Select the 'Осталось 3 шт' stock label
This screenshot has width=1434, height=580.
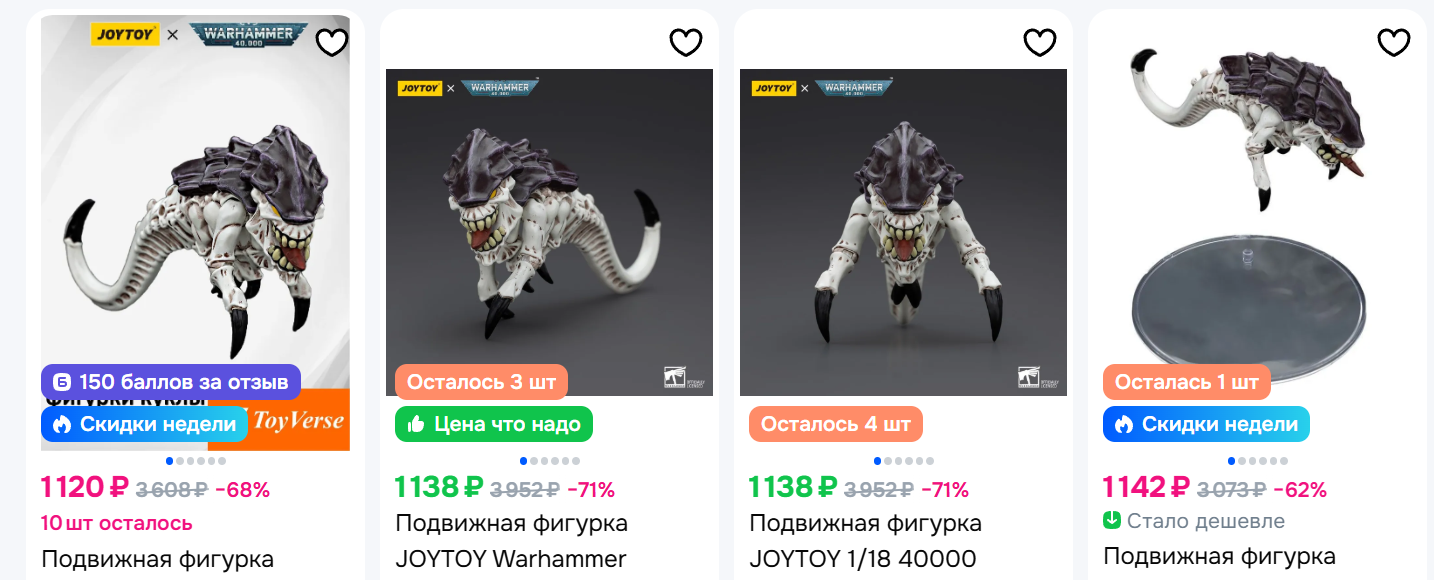(482, 382)
